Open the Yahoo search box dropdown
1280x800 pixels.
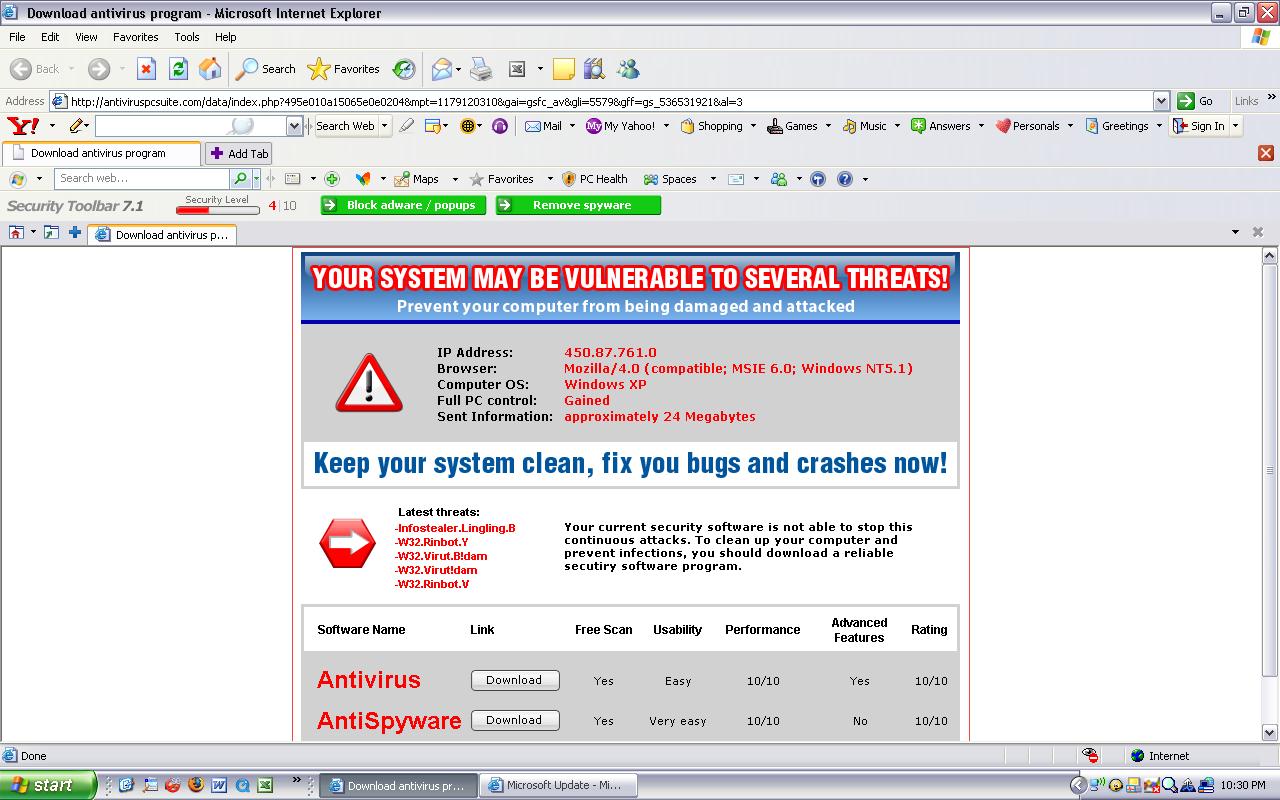coord(294,126)
